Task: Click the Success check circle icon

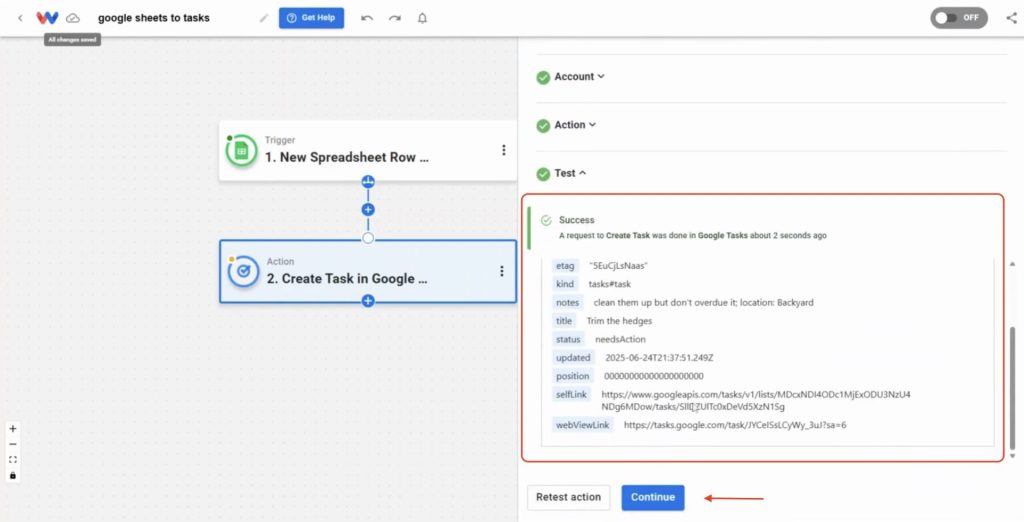Action: (546, 221)
